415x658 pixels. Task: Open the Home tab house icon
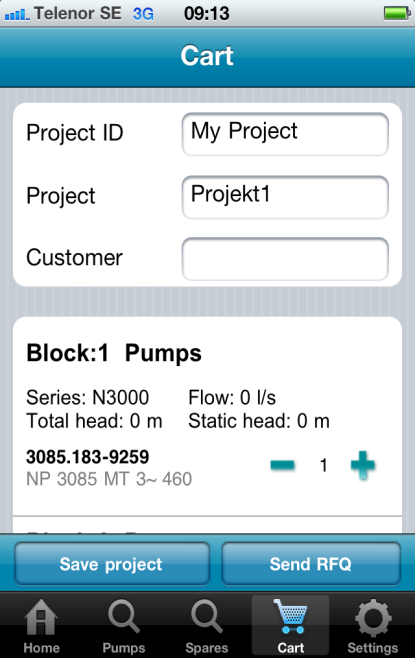click(41, 625)
